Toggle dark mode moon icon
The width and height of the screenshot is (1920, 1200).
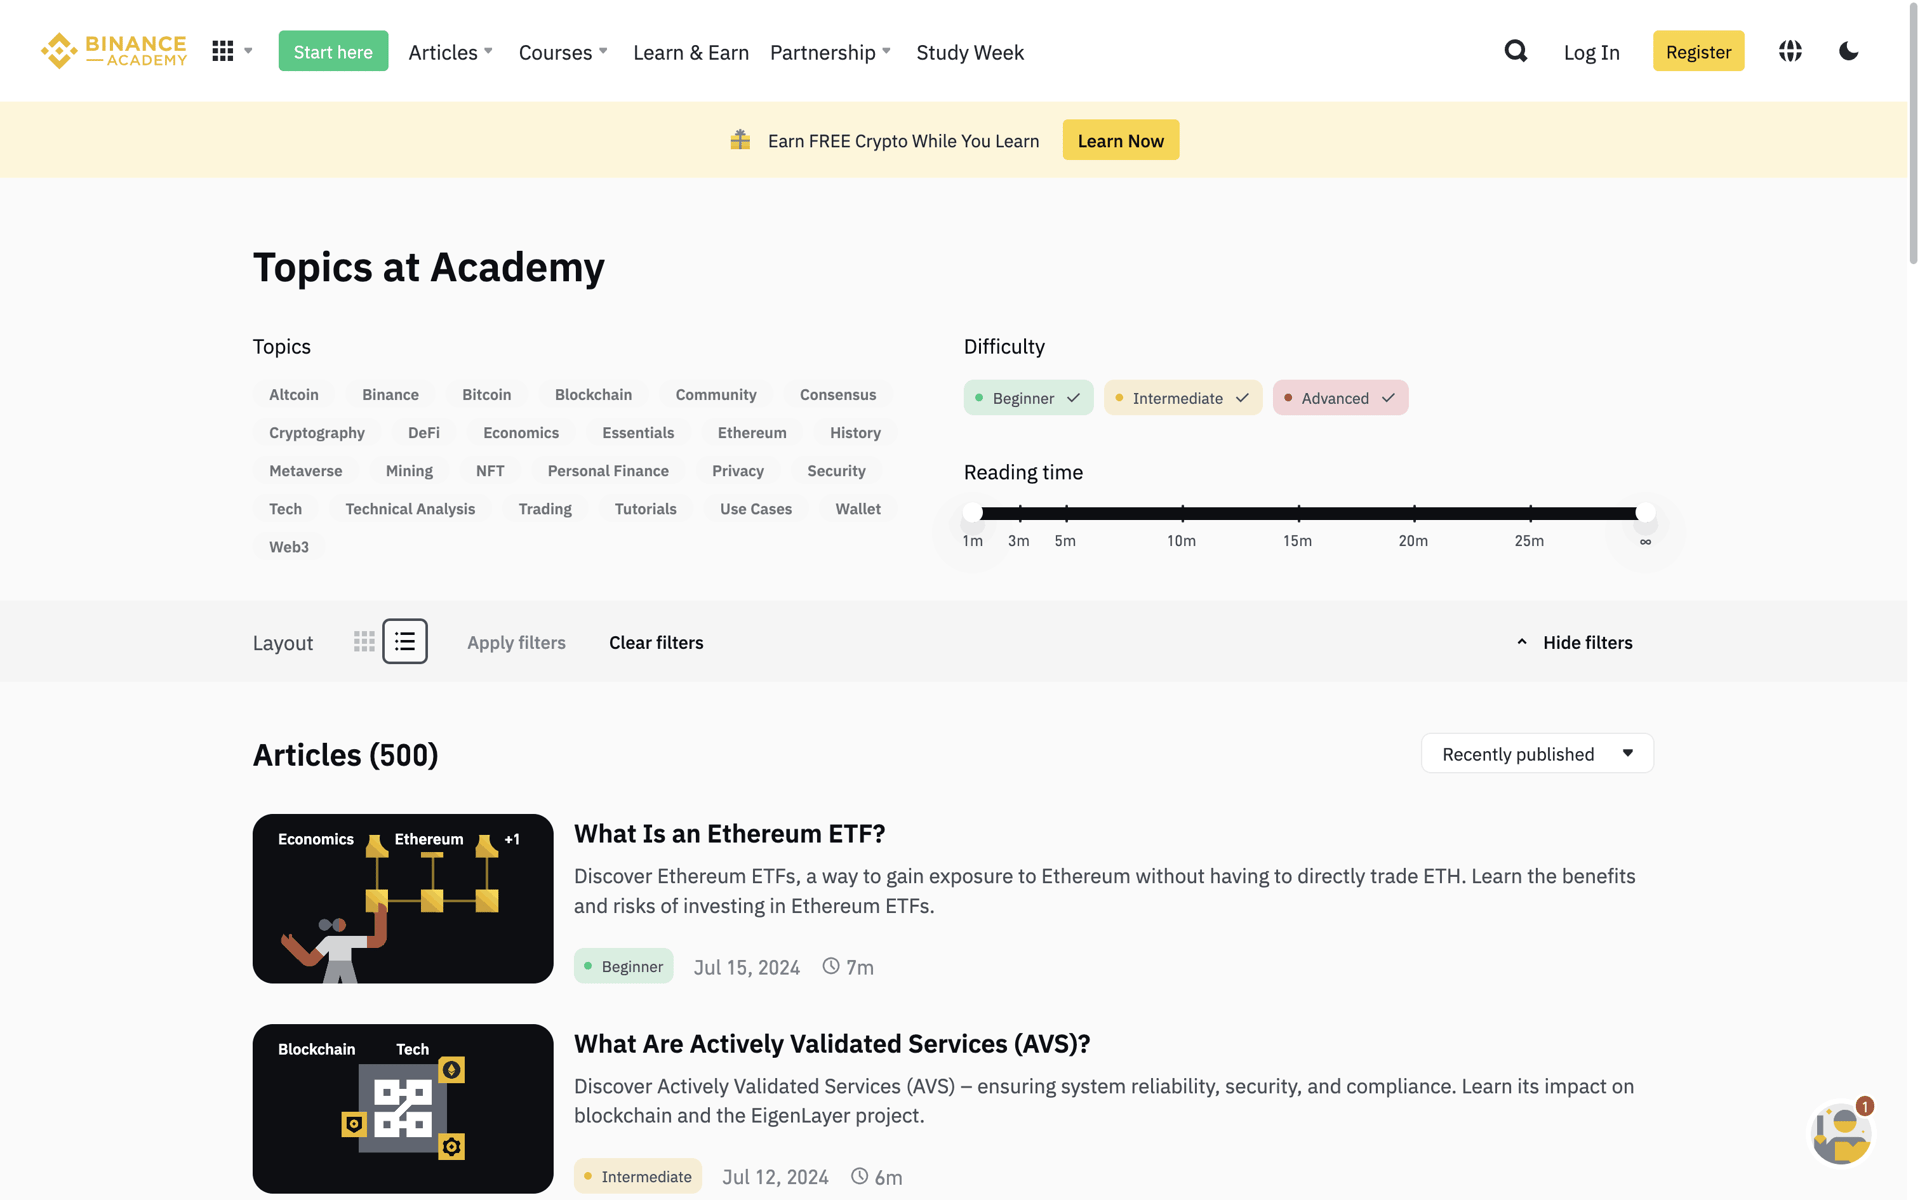click(1848, 51)
